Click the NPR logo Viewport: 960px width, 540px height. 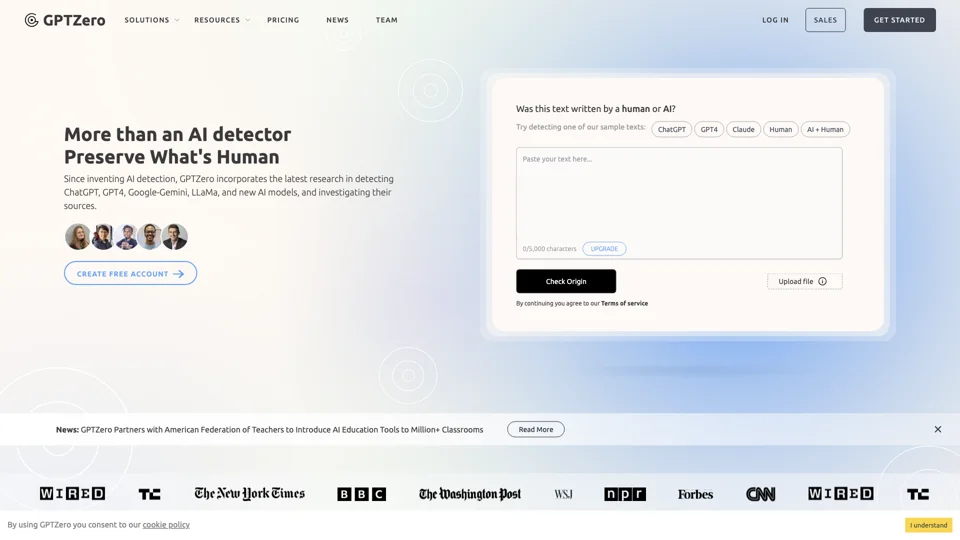tap(625, 494)
